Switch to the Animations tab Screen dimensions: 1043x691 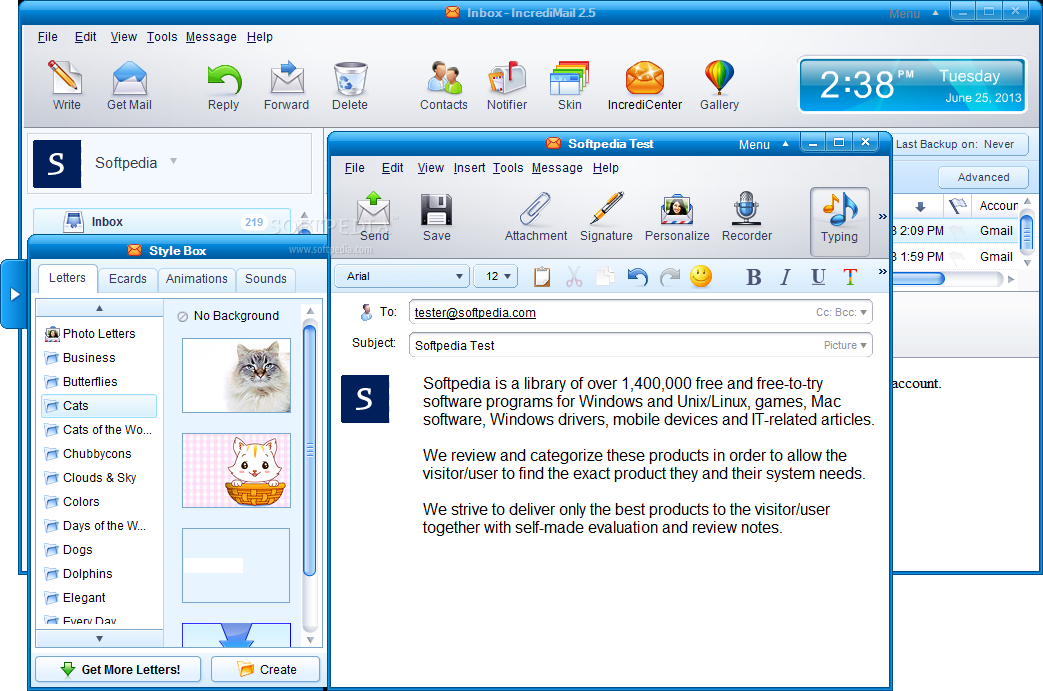pyautogui.click(x=196, y=279)
